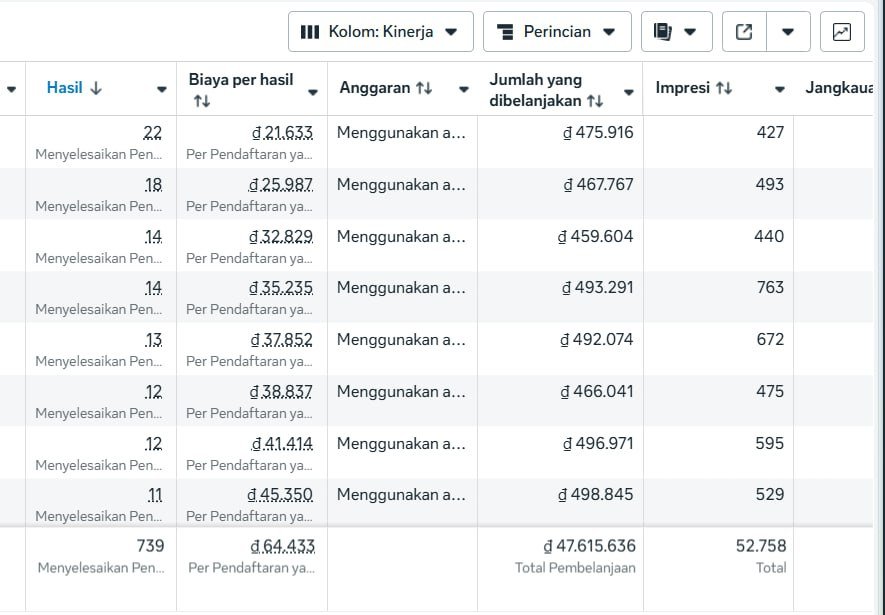
Task: Open the Biaya per hasil column menu arrow
Action: click(312, 92)
